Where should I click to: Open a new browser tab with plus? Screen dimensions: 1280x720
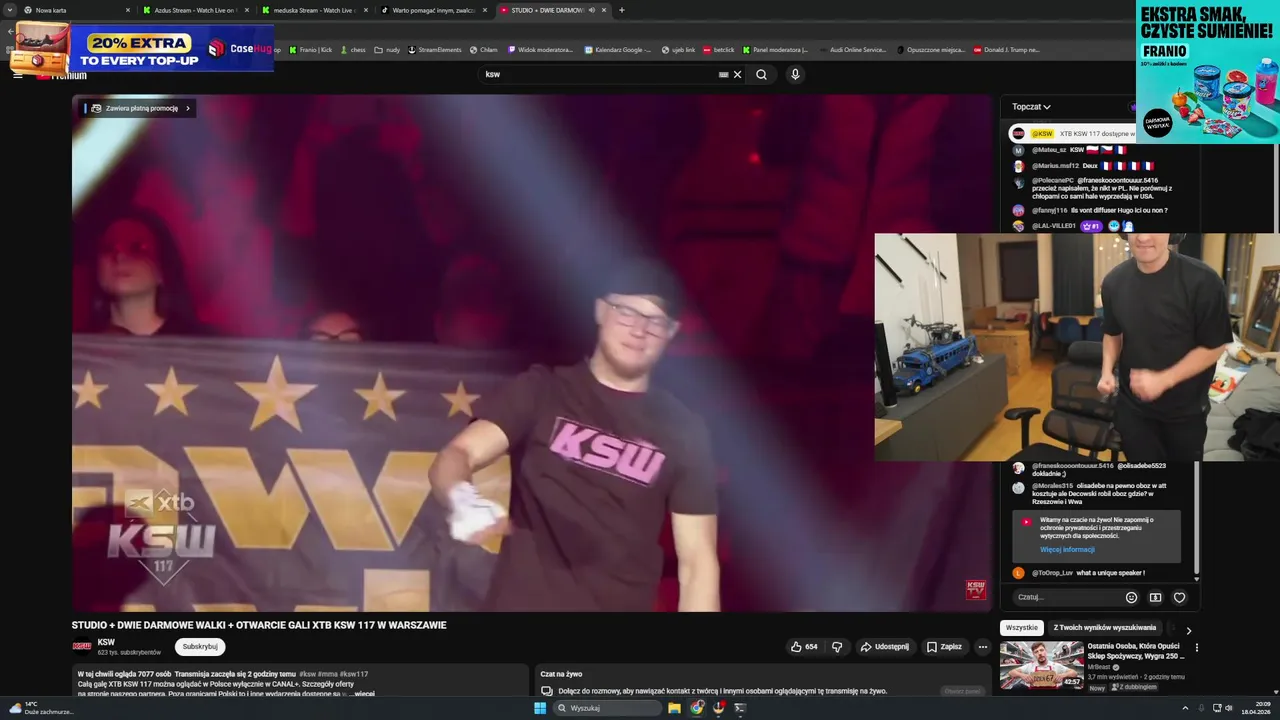622,10
